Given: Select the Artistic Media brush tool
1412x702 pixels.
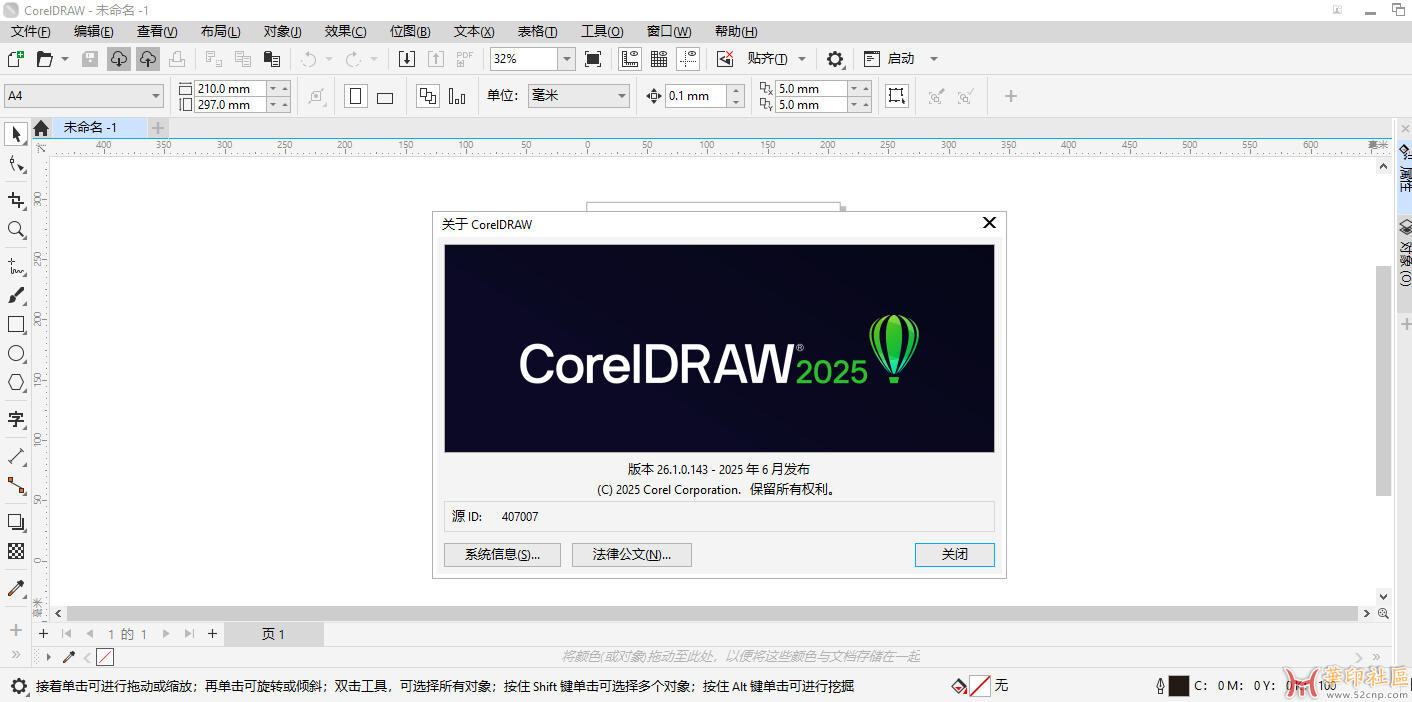Looking at the screenshot, I should 16,296.
